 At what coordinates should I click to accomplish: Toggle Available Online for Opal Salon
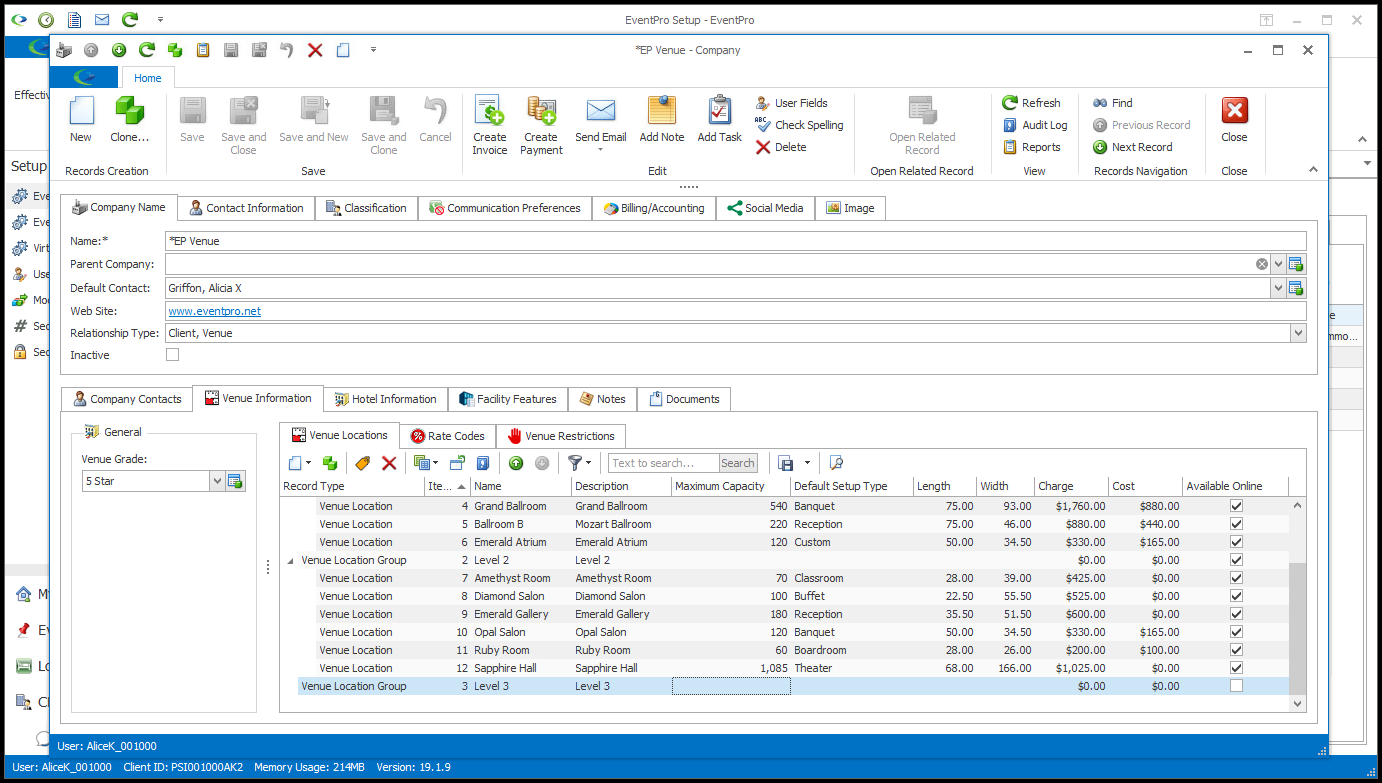(x=1236, y=632)
